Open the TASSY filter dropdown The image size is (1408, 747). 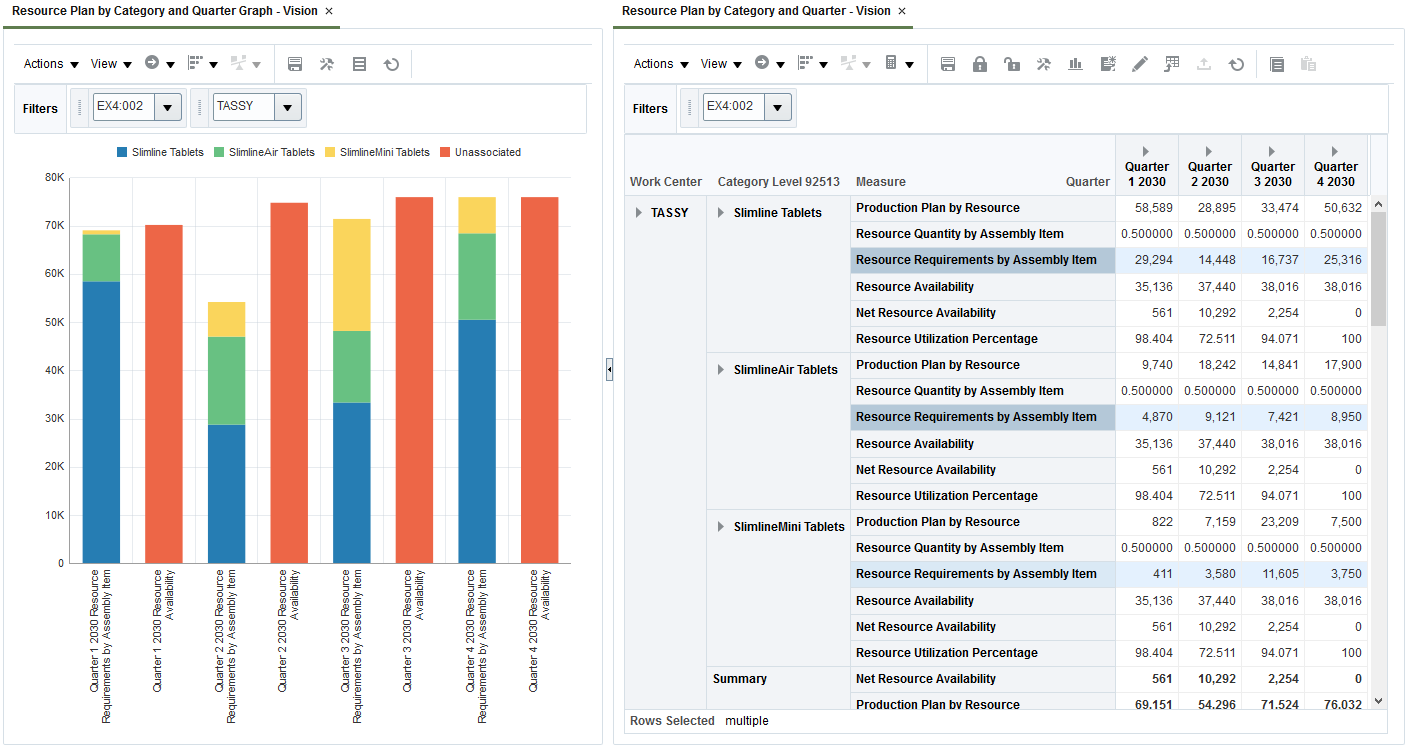(288, 108)
